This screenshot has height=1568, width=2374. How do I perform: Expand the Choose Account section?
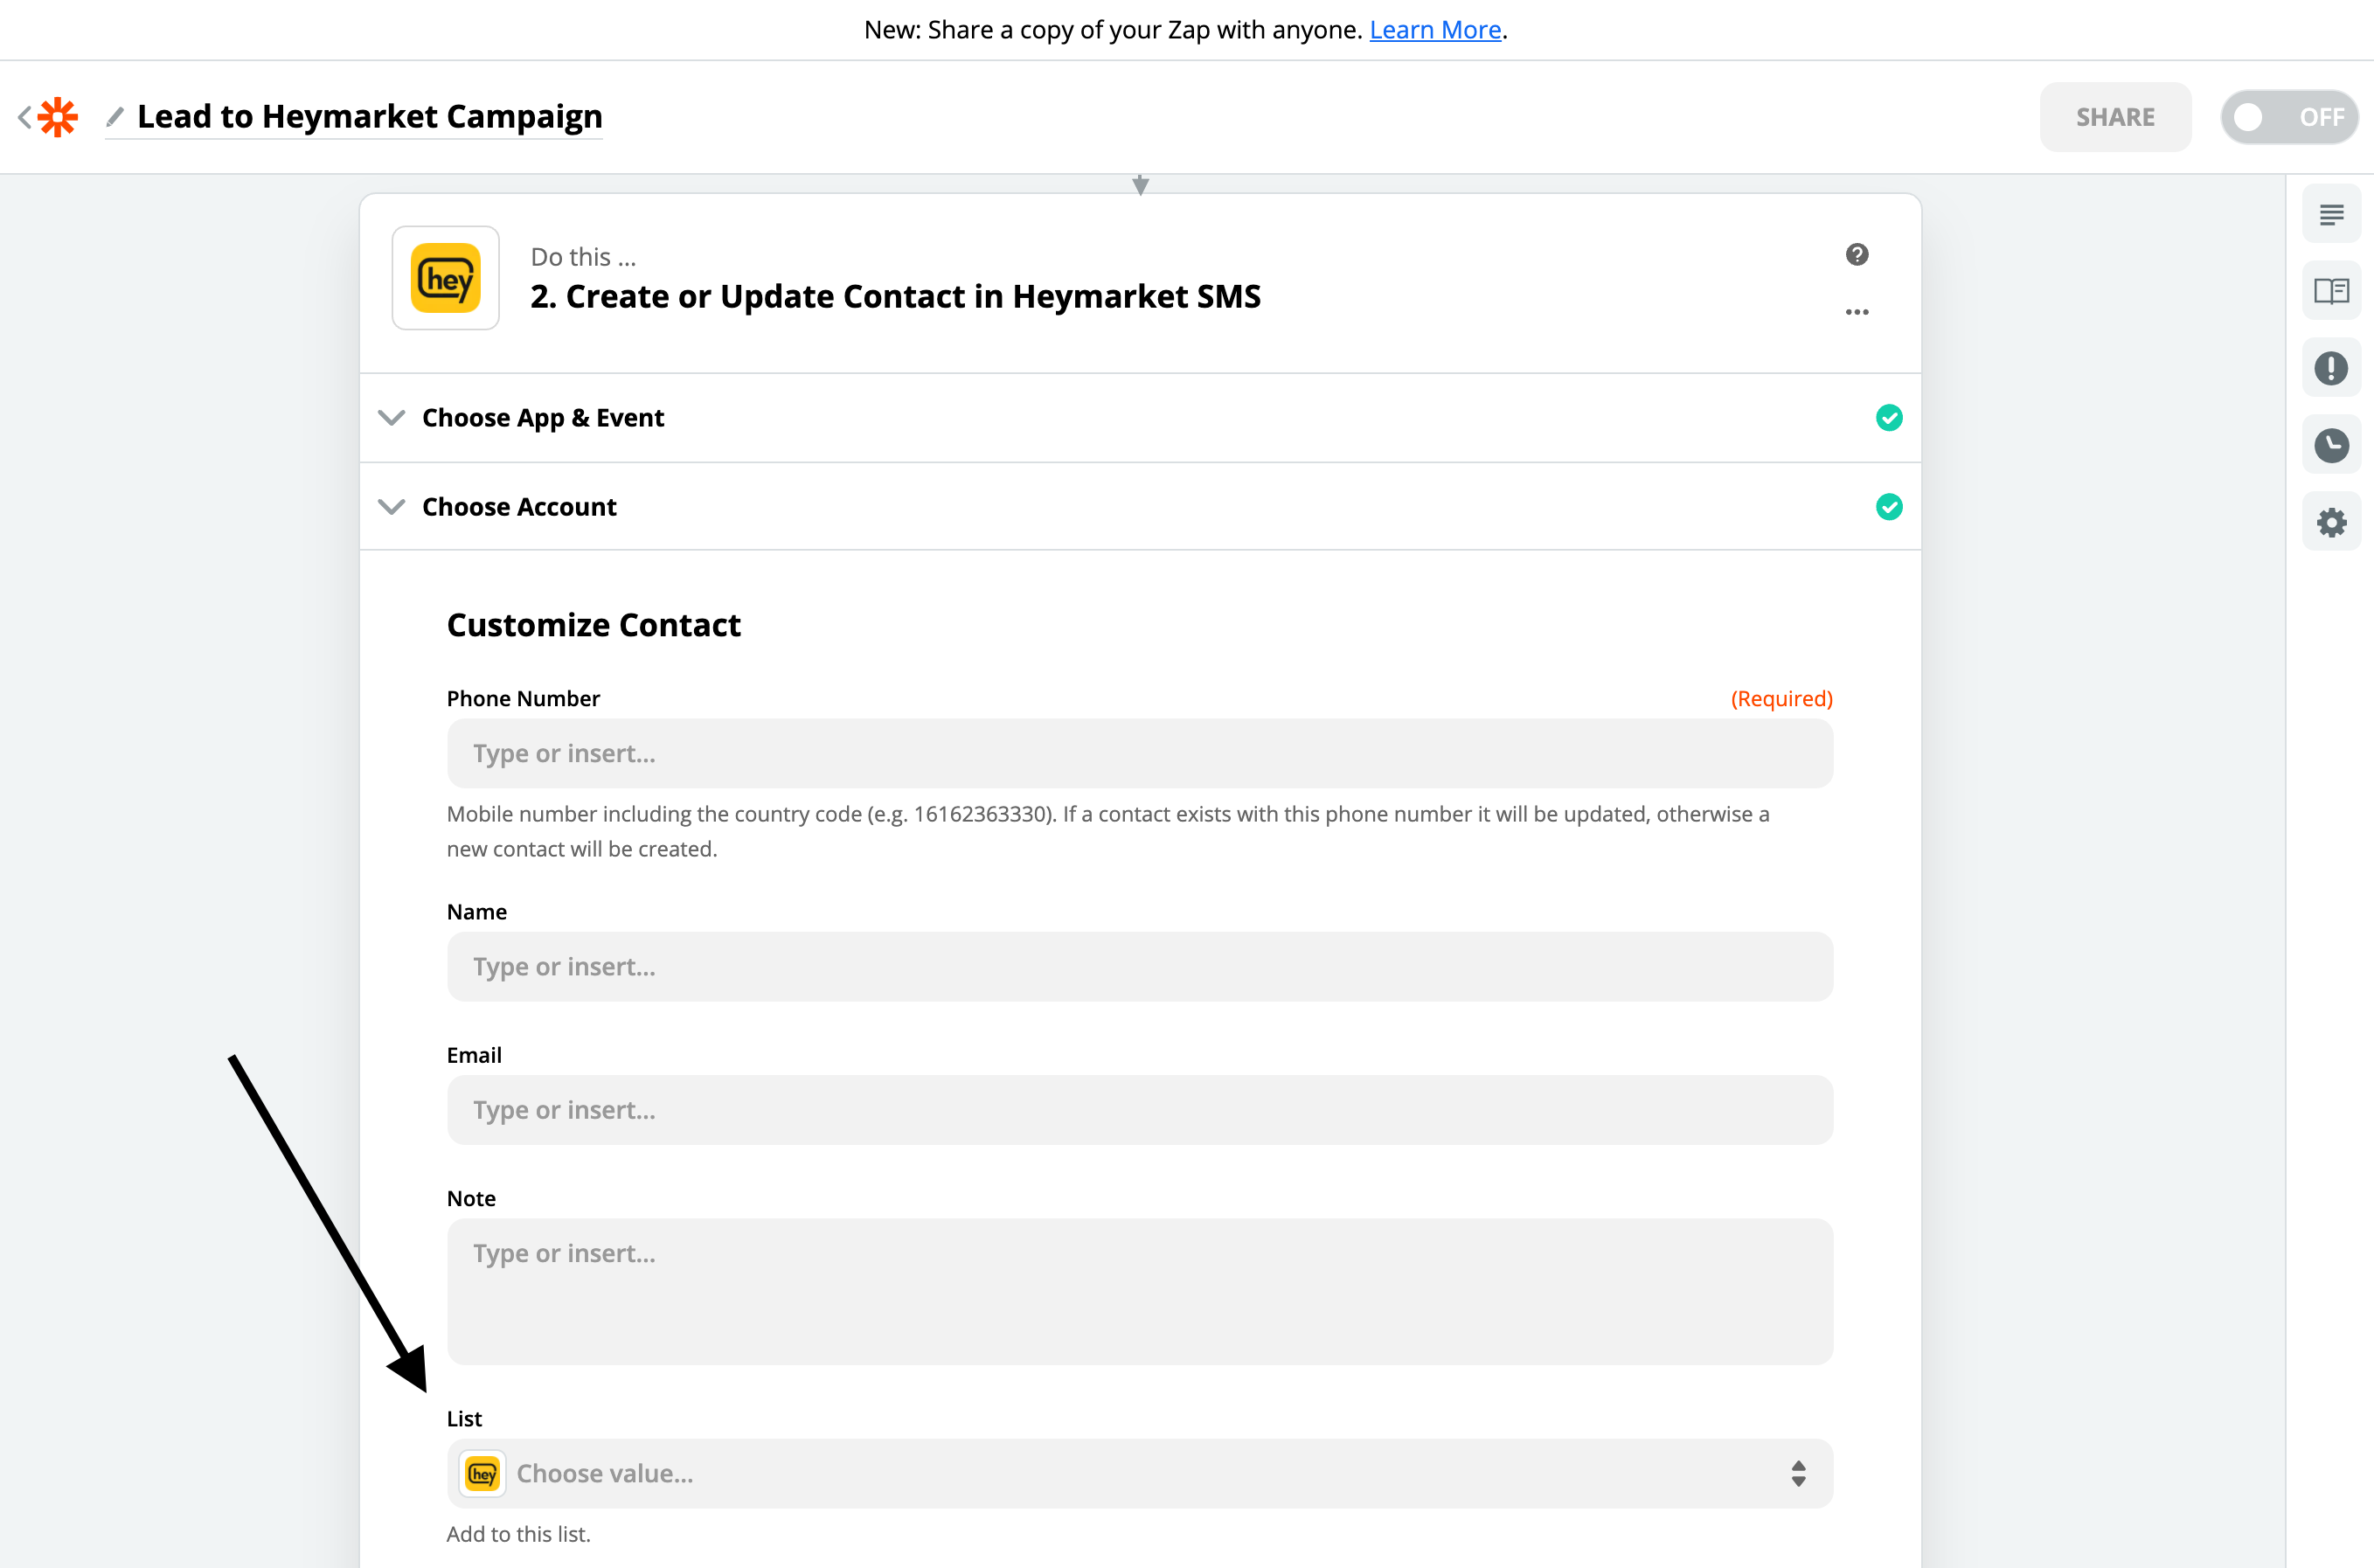(x=1140, y=507)
